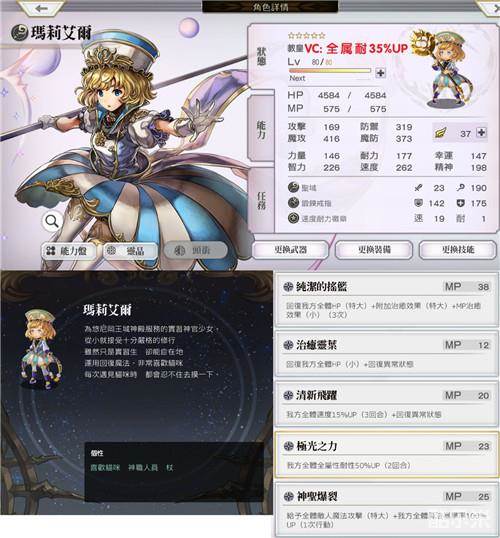Screen dimensions: 500x538
Task: Select the 治癒靈葉 skill entry
Action: (387, 353)
